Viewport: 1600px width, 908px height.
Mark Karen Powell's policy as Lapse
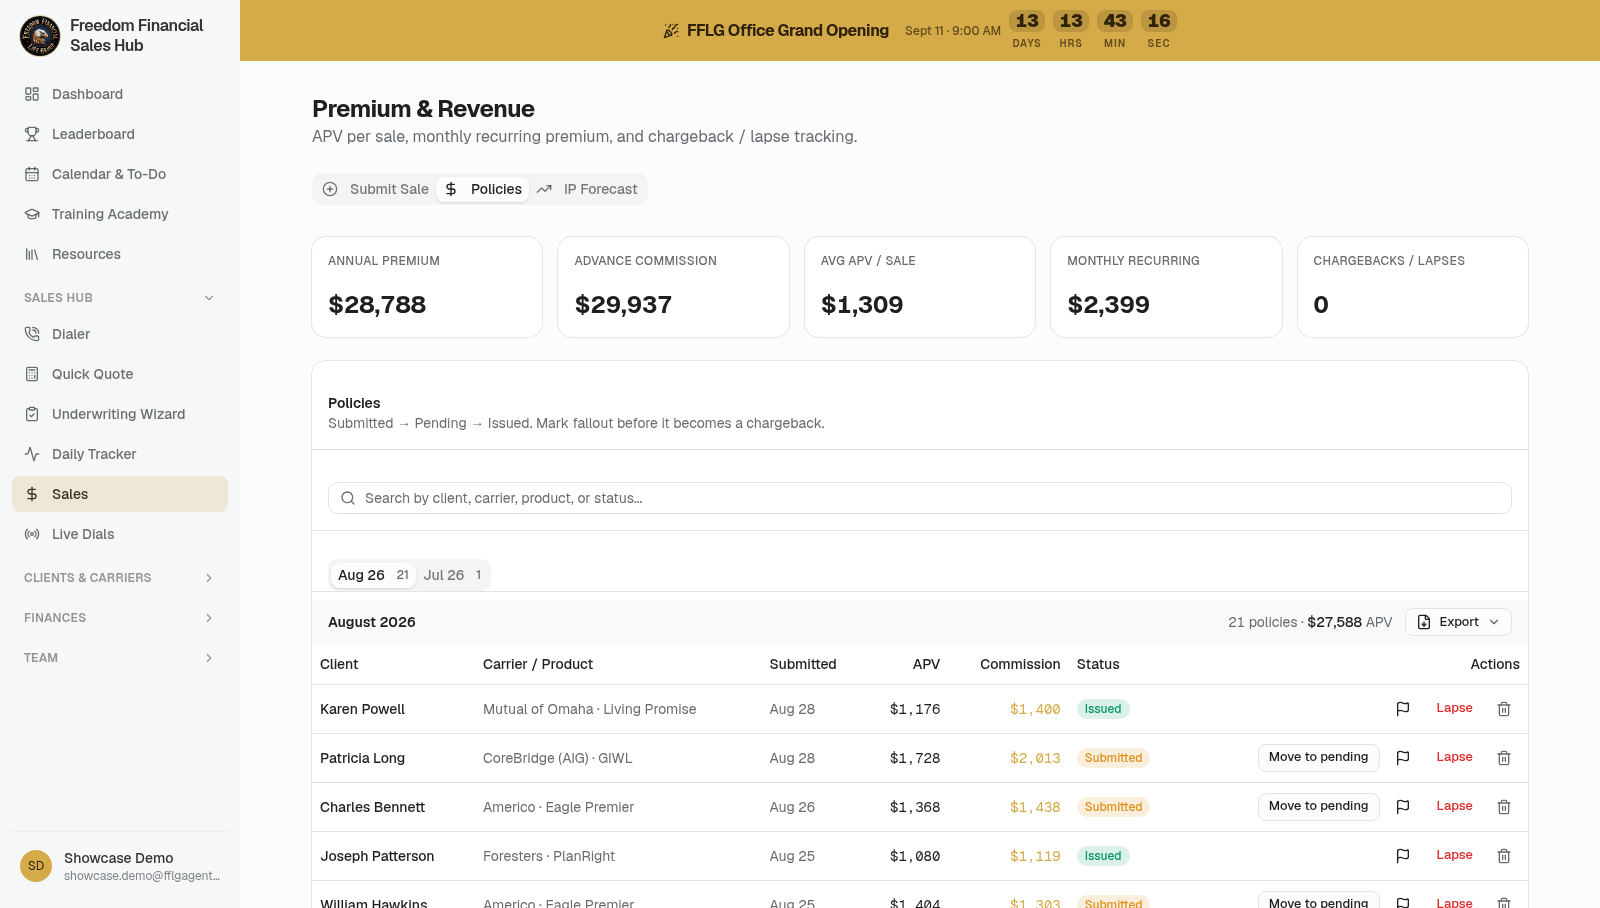coord(1454,708)
